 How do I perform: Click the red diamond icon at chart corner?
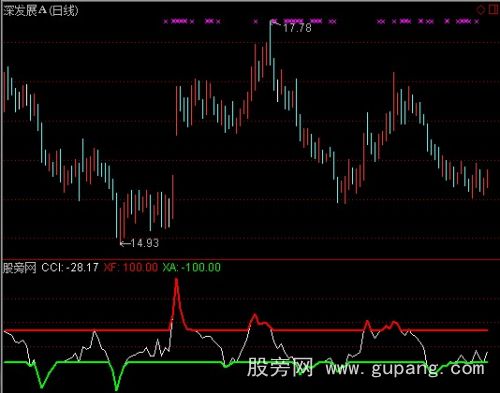pyautogui.click(x=481, y=10)
